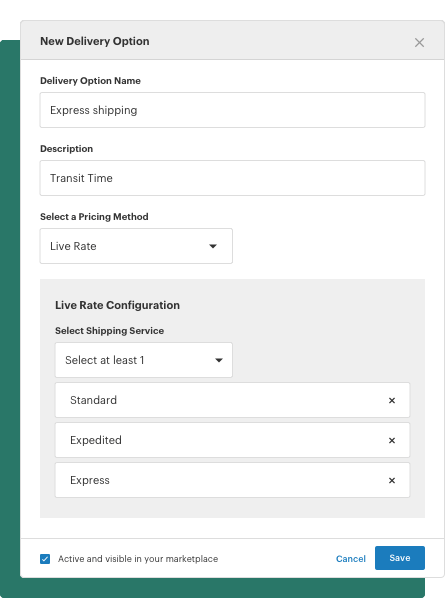Viewport: 445px width, 598px height.
Task: Select the Expedited service row
Action: tap(233, 440)
